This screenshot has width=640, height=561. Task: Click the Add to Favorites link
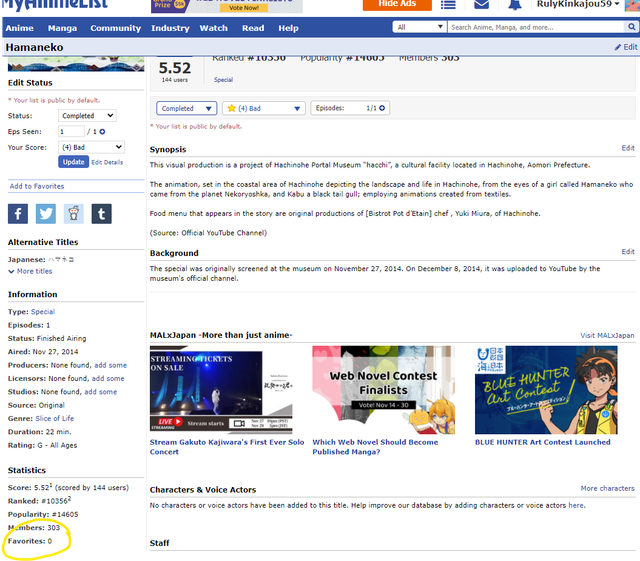[37, 186]
